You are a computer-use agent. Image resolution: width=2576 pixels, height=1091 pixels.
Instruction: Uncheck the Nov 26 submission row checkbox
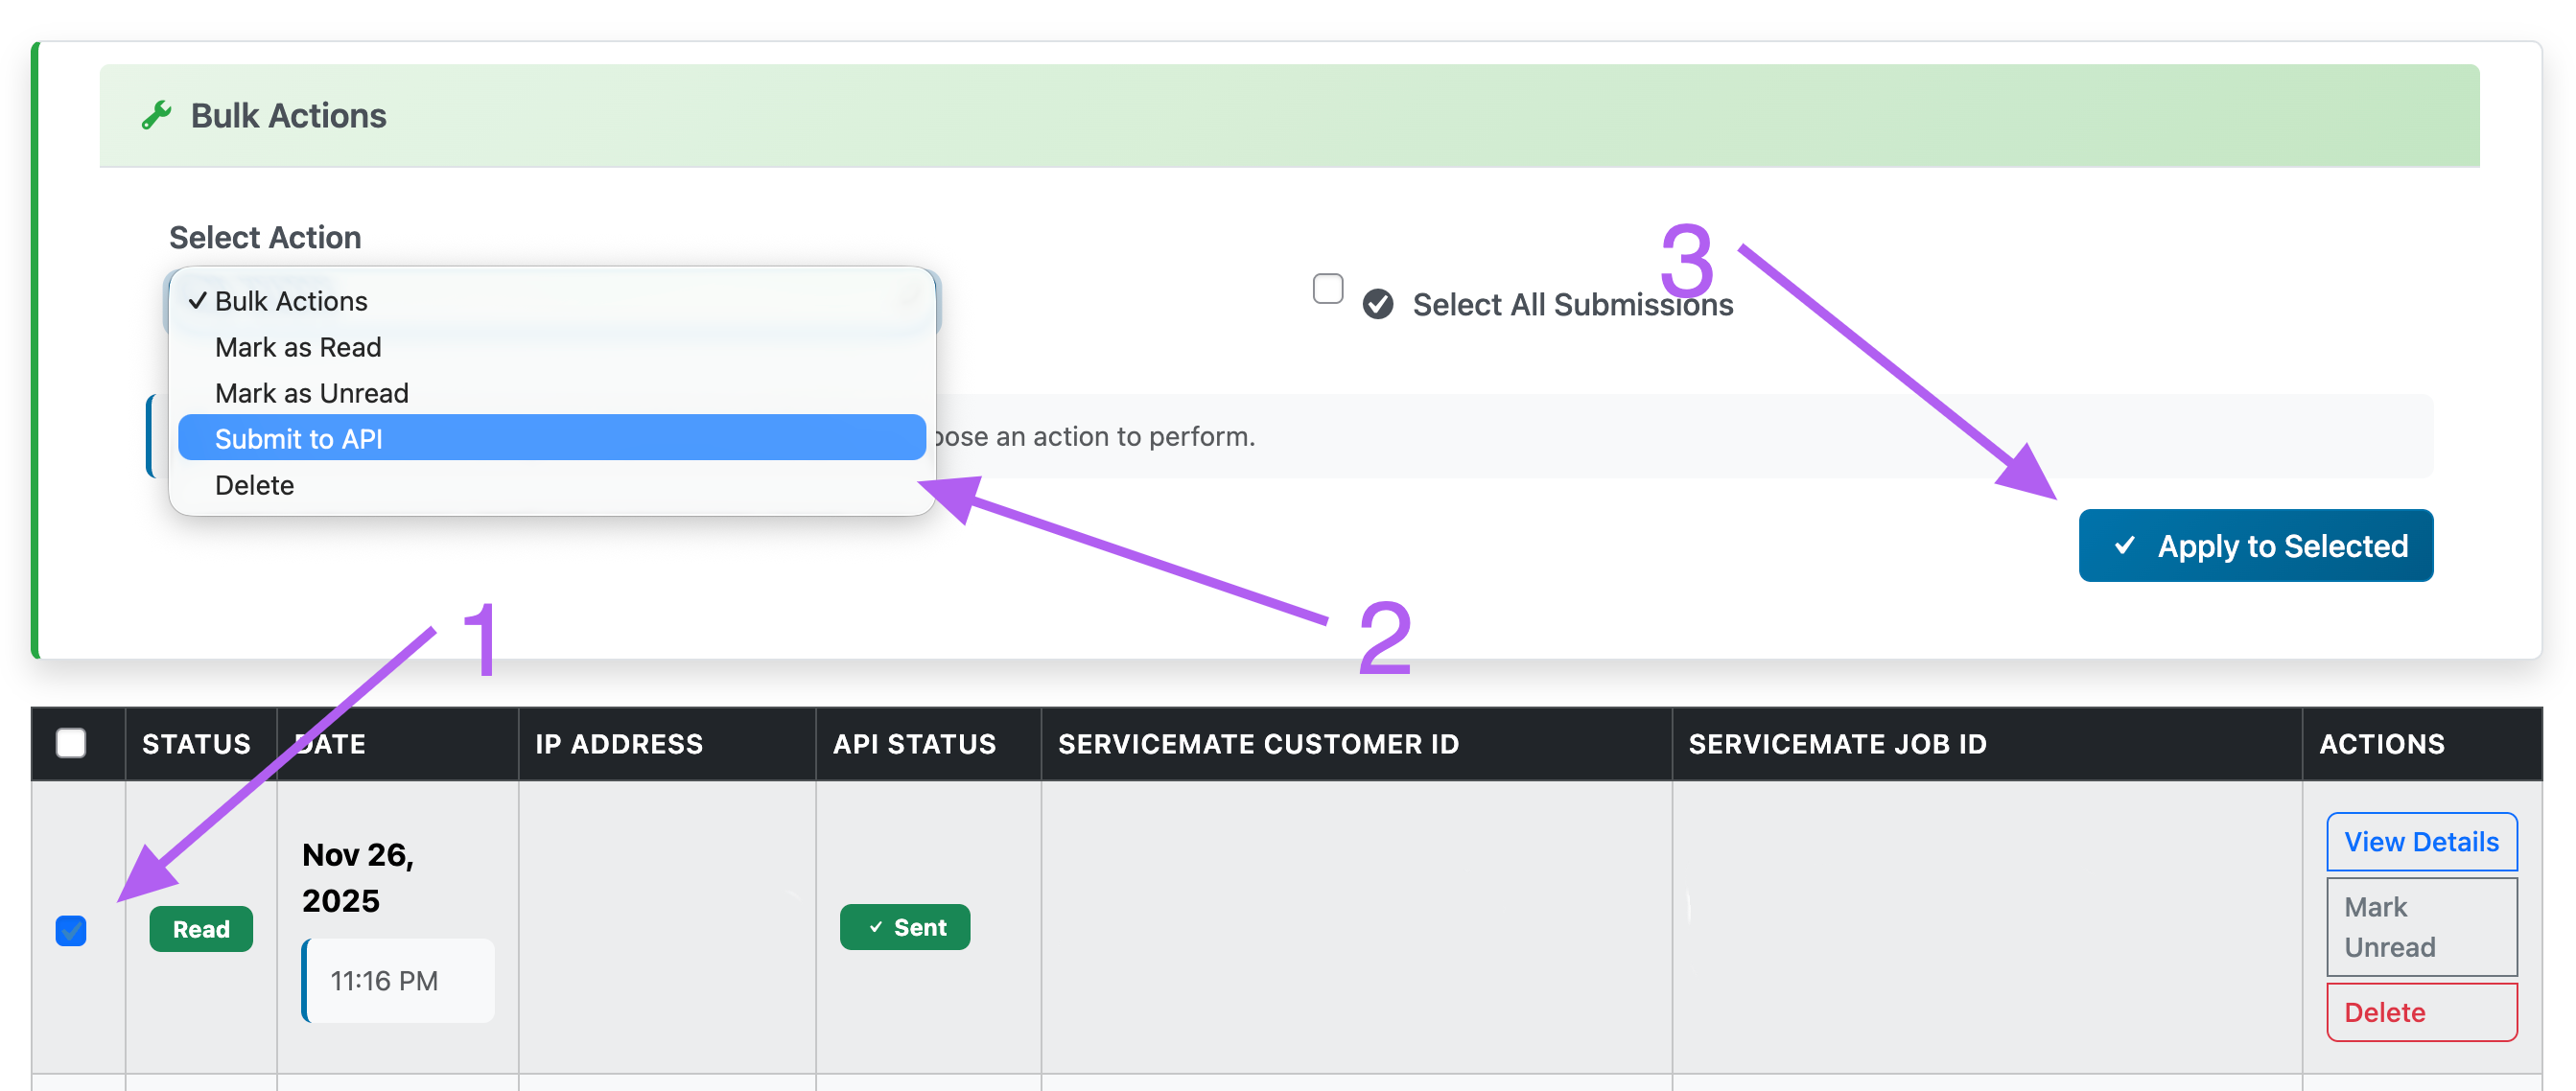pos(71,930)
